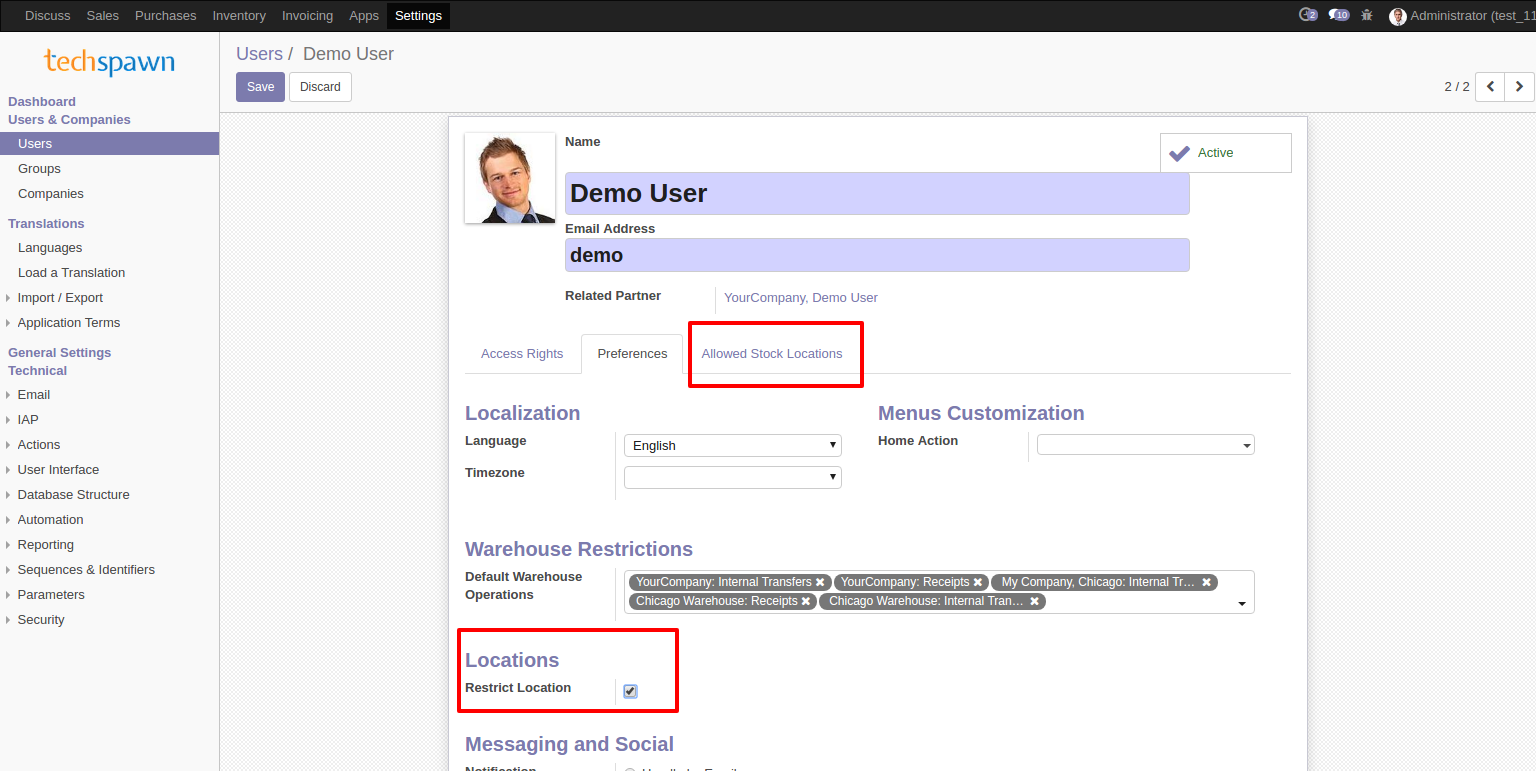Image resolution: width=1536 pixels, height=771 pixels.
Task: Toggle the Active status button
Action: point(1225,153)
